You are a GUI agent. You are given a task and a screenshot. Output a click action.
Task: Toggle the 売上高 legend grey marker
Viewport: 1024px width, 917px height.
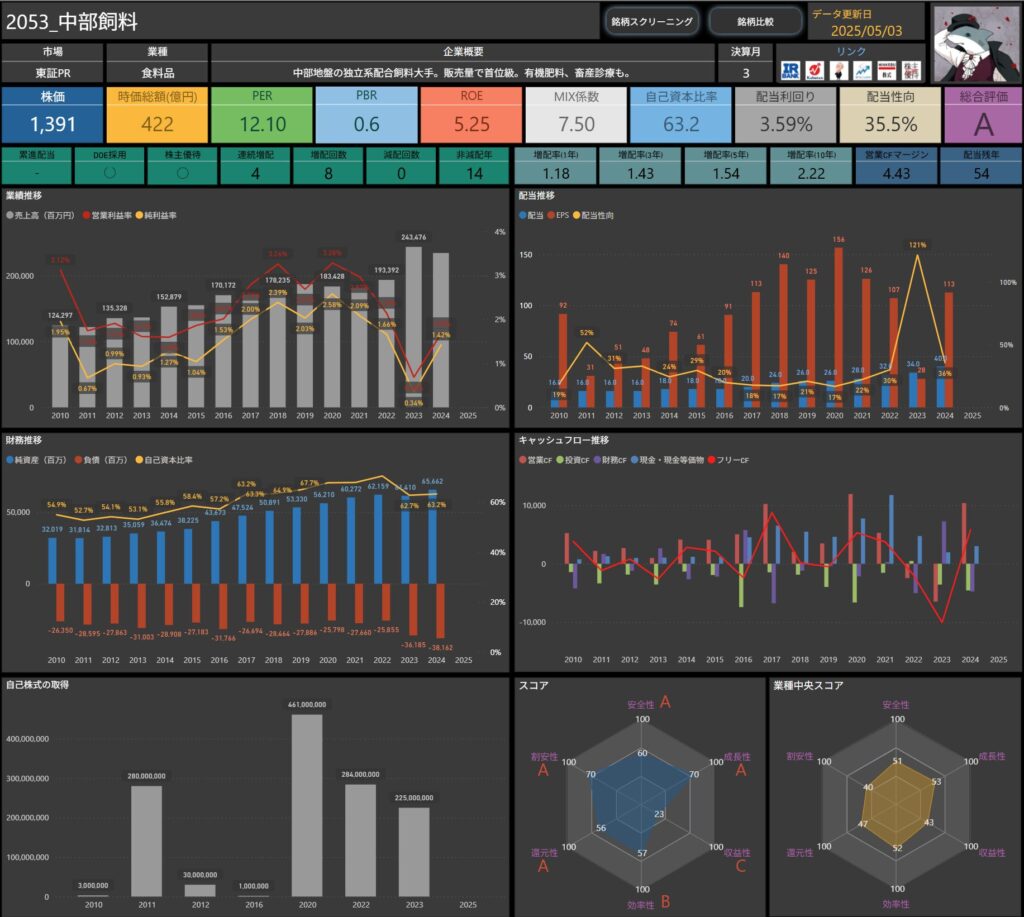10,216
